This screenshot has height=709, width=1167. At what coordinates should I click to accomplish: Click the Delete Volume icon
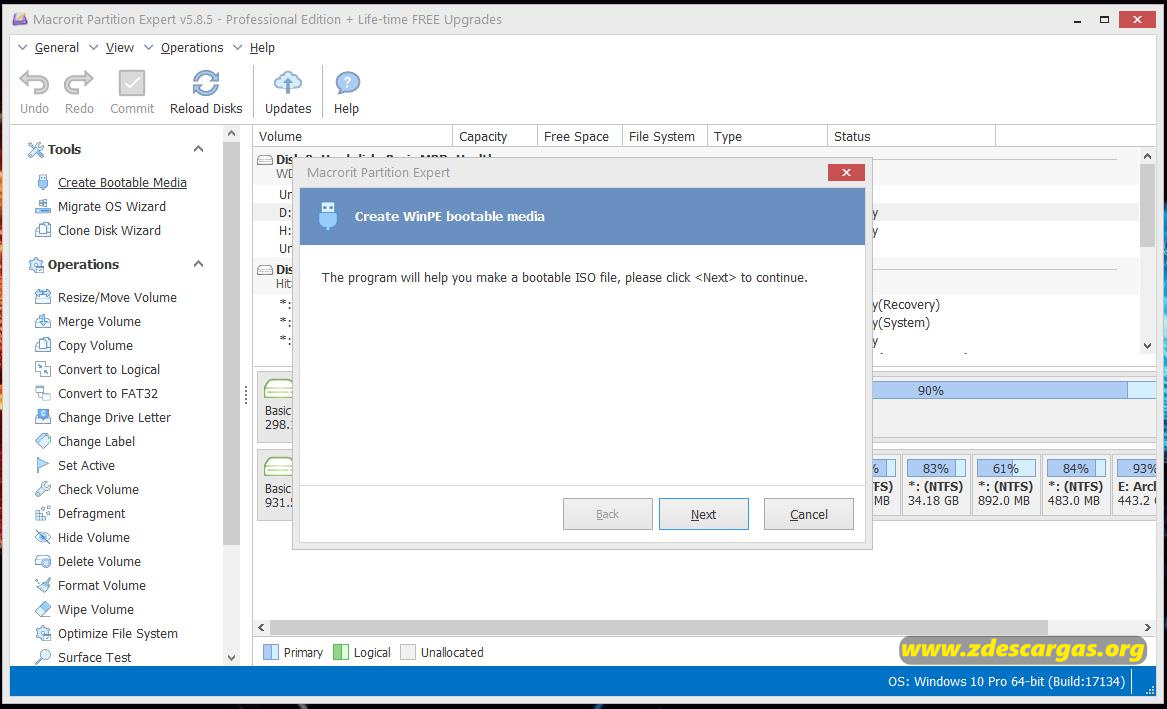[x=43, y=561]
